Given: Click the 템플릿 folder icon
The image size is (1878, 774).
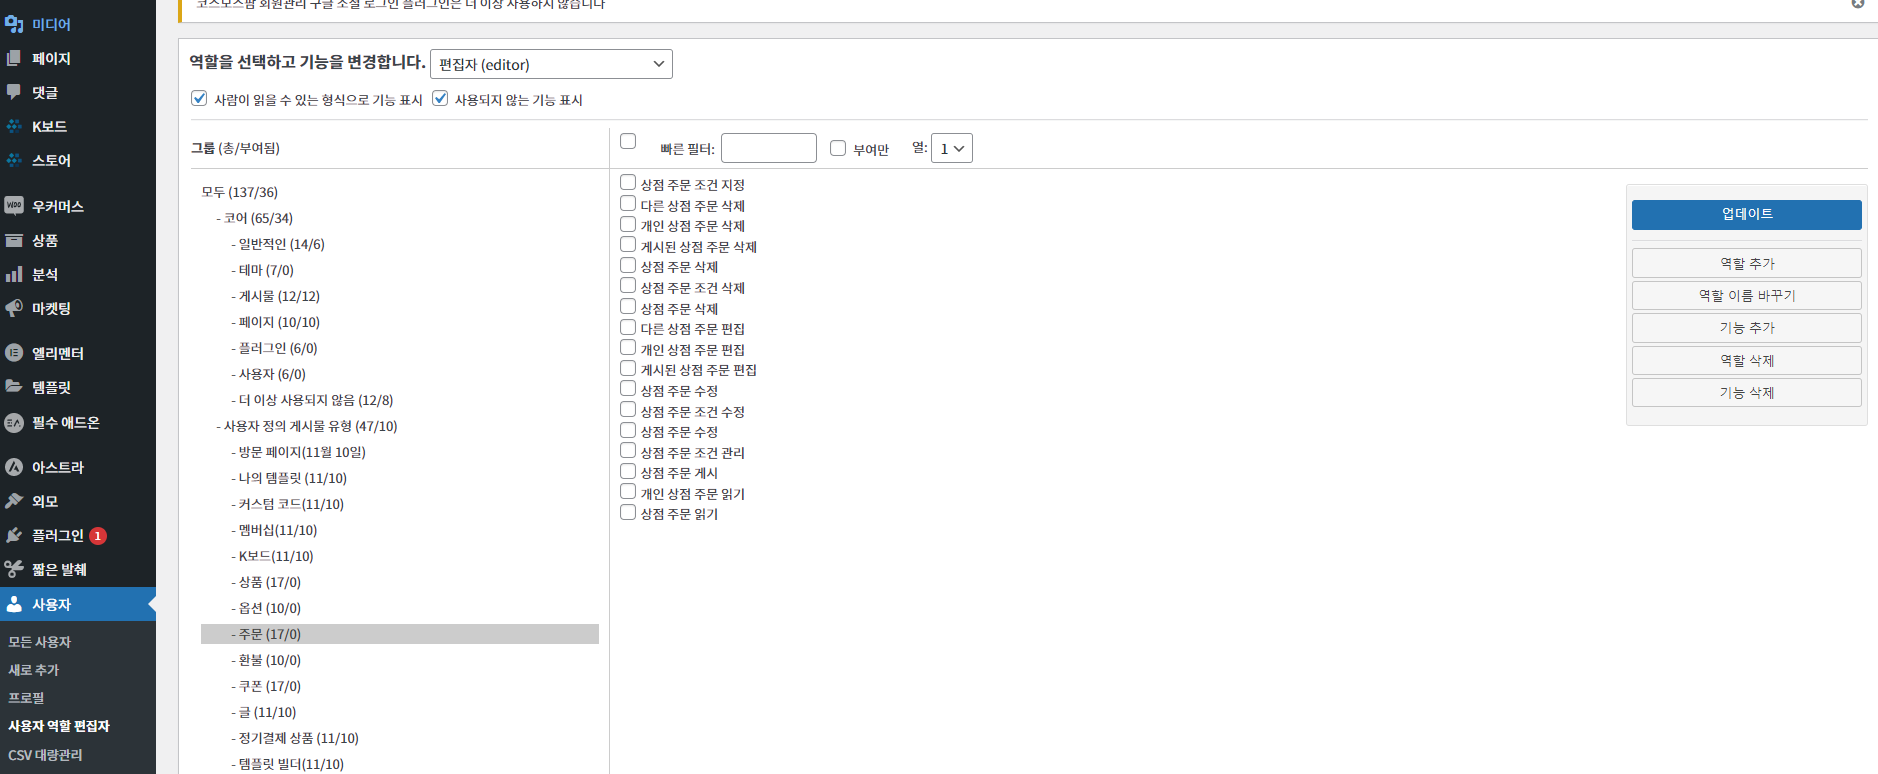Looking at the screenshot, I should click(14, 387).
